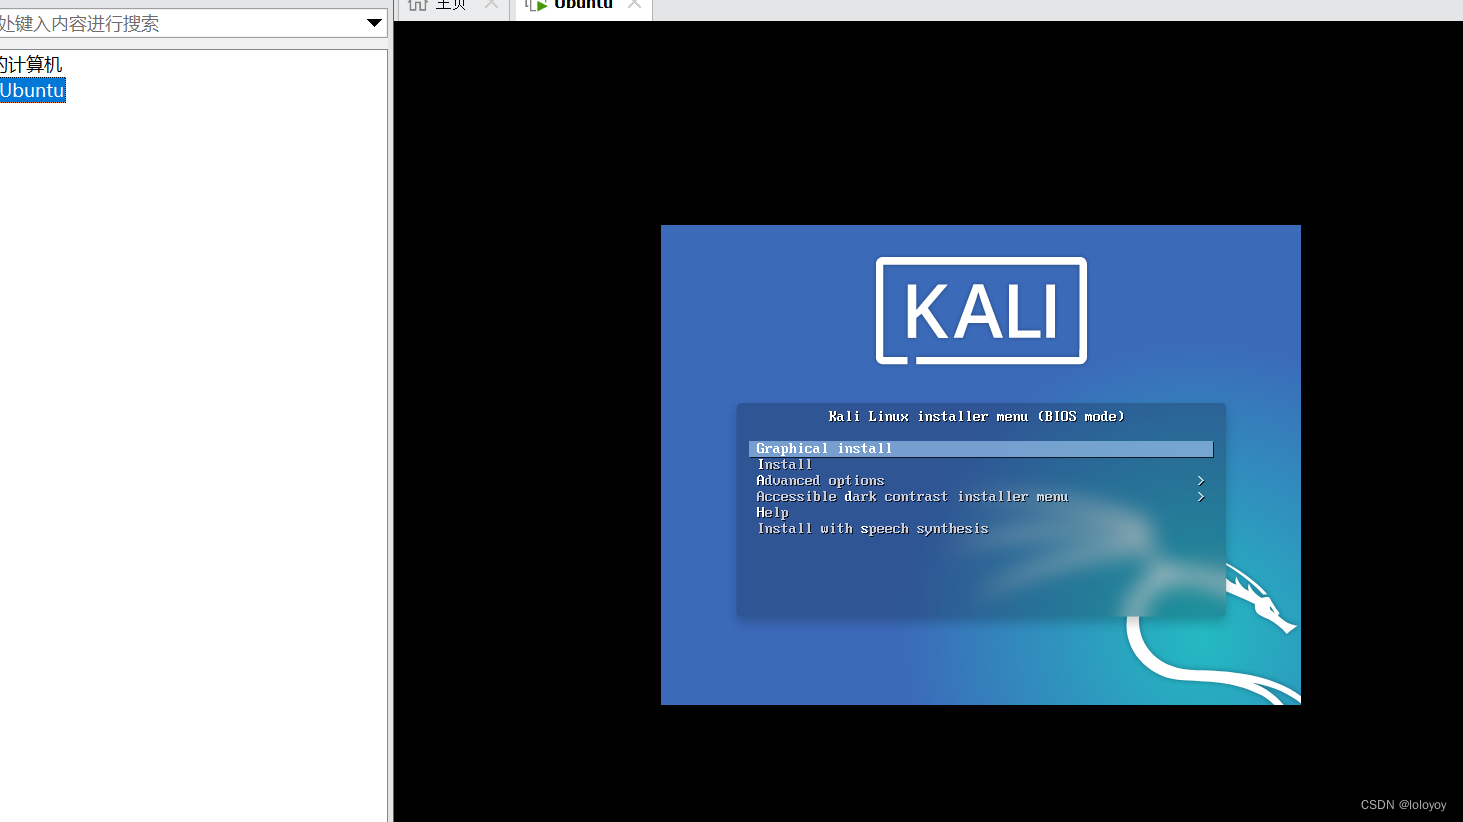Click the home icon on the 主页 tab
The width and height of the screenshot is (1463, 822).
tap(417, 4)
